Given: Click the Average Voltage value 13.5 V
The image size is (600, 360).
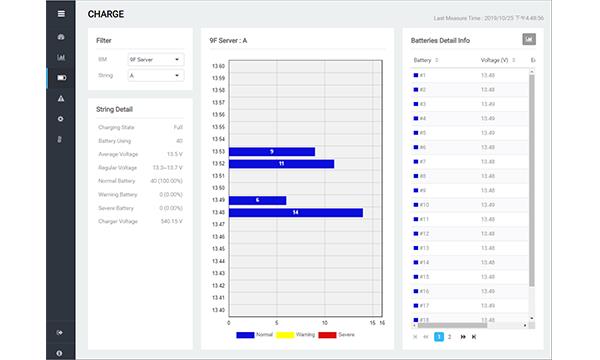Looking at the screenshot, I should point(175,154).
